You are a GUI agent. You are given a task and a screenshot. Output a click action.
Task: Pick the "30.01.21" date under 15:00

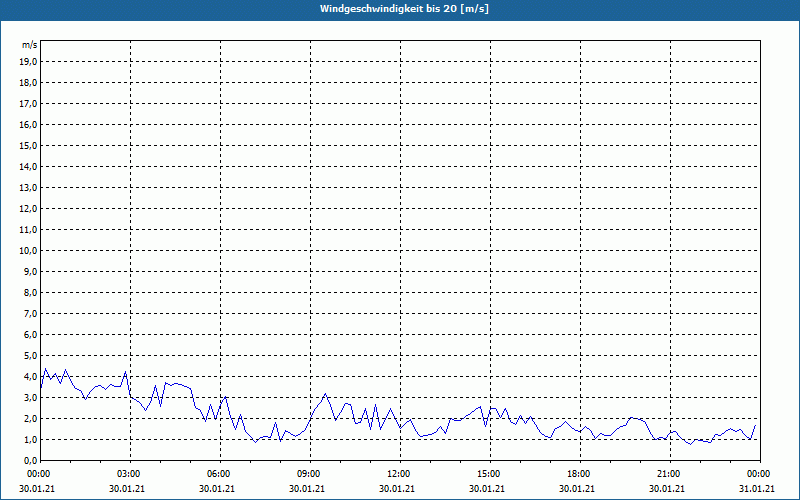tap(487, 488)
